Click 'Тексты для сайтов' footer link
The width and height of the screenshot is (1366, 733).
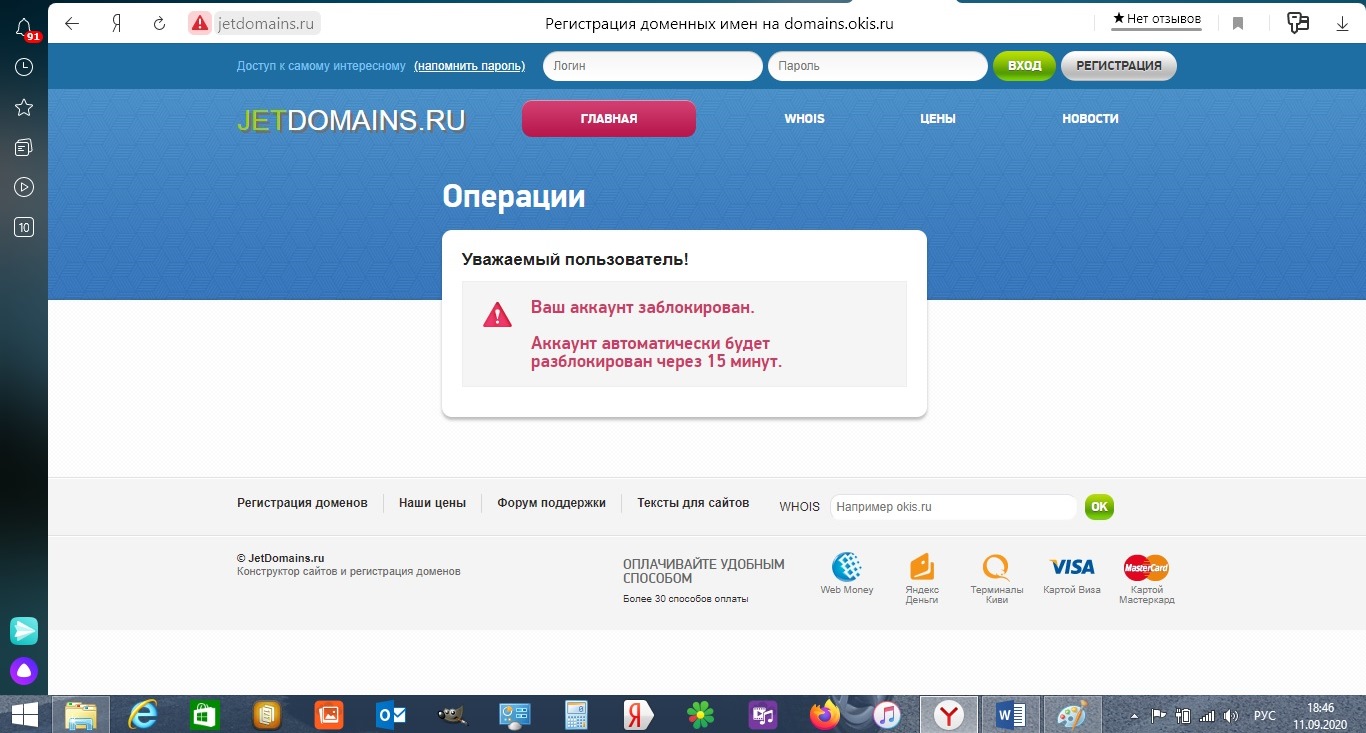click(693, 503)
